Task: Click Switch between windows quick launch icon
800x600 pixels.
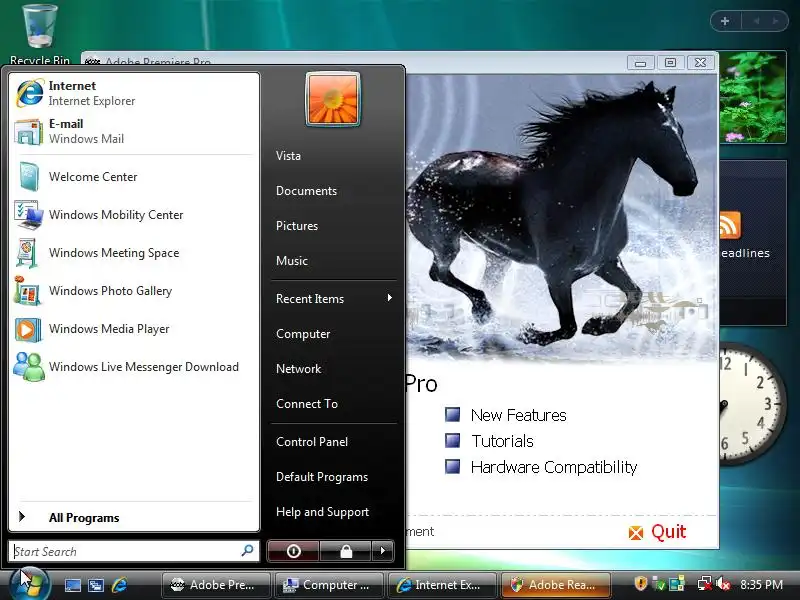Action: pyautogui.click(x=96, y=585)
